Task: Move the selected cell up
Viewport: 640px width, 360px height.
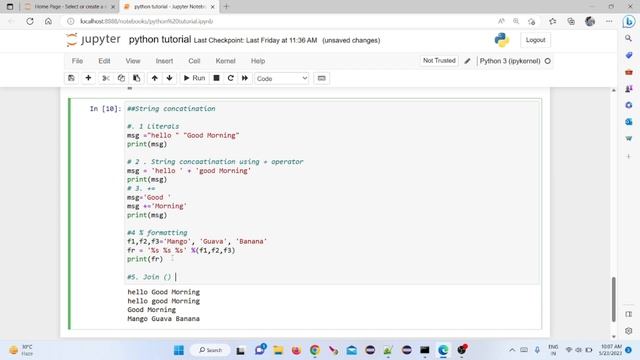Action: [154, 78]
